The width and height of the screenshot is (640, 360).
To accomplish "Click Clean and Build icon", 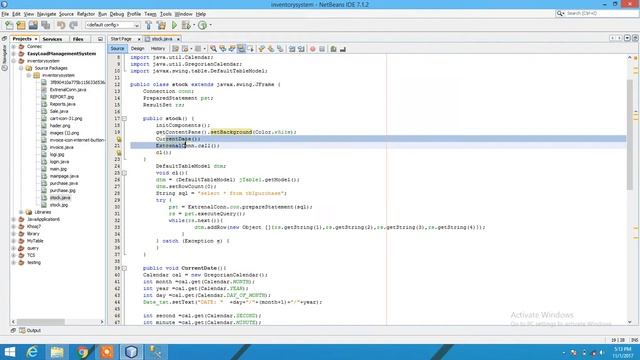I will (162, 25).
